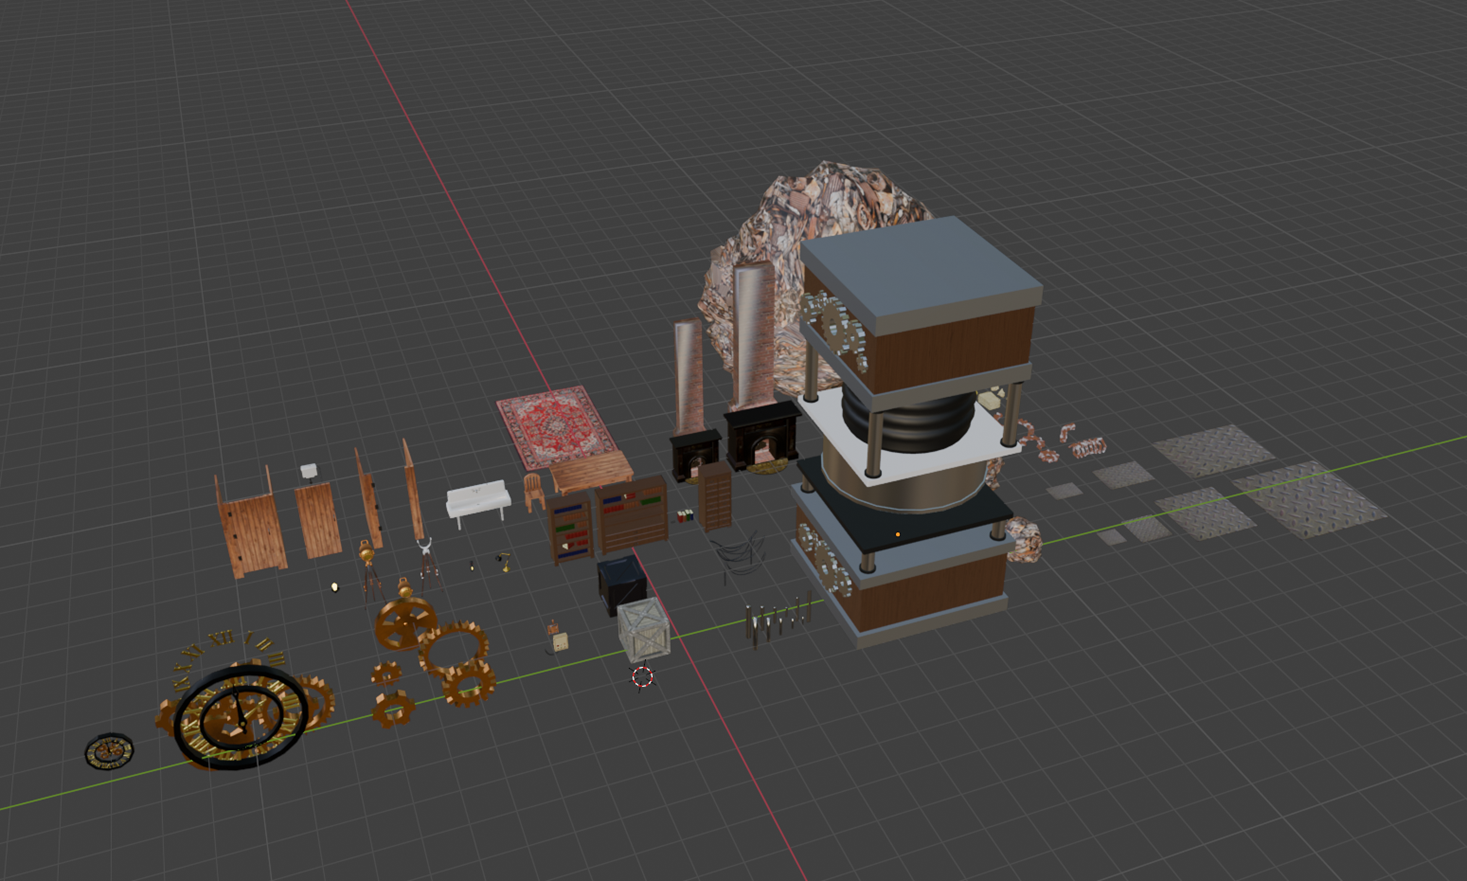1467x881 pixels.
Task: Select the small clock face at far left
Action: click(108, 750)
